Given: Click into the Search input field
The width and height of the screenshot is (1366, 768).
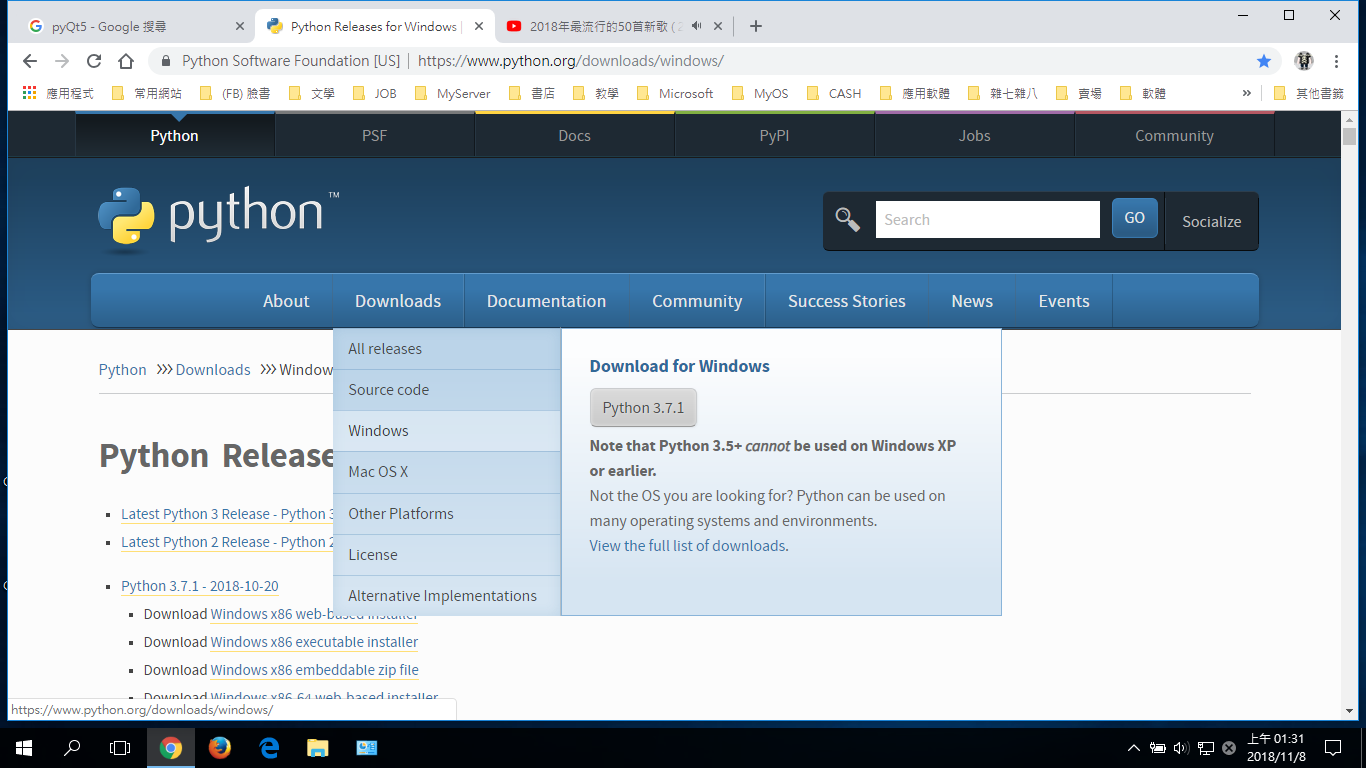Looking at the screenshot, I should click(x=987, y=220).
